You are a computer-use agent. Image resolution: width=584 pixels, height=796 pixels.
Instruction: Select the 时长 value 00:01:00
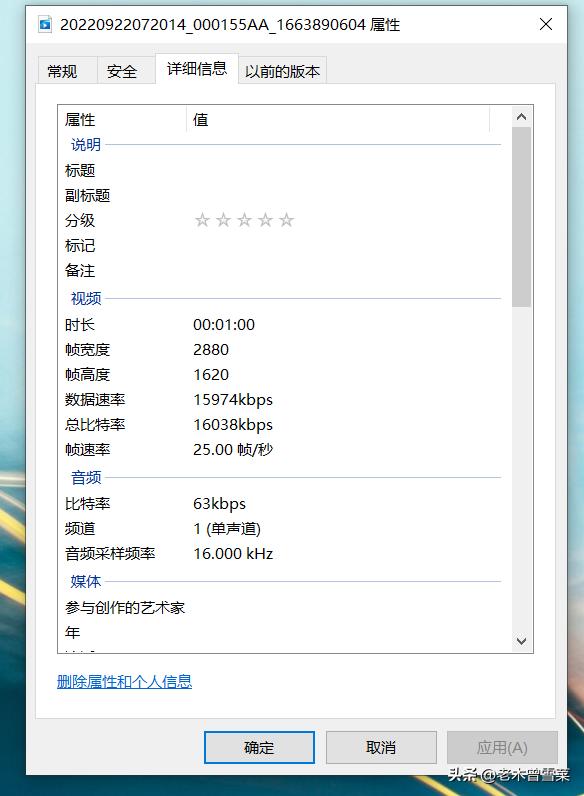224,325
